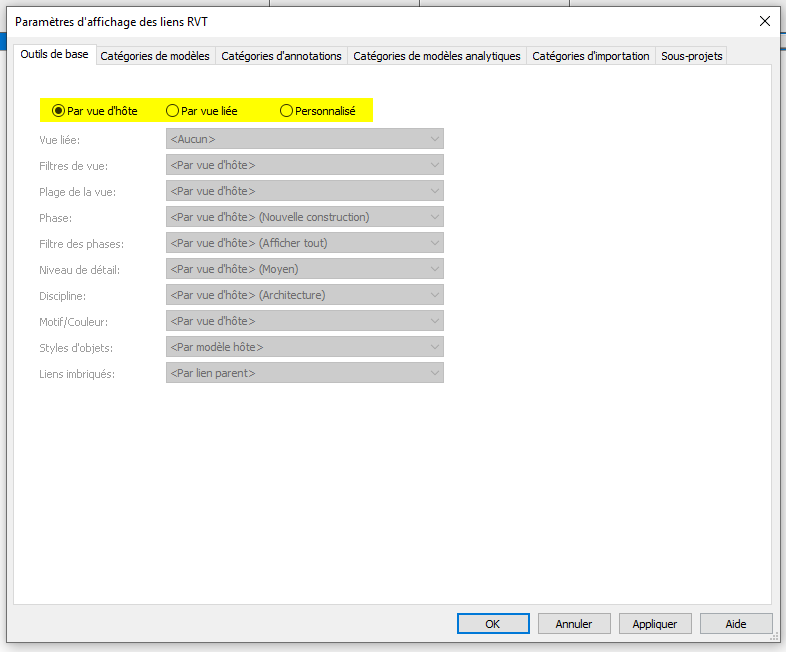Screen dimensions: 786x652
Task: Open the 'Styles d'objets' dropdown
Action: (x=304, y=347)
